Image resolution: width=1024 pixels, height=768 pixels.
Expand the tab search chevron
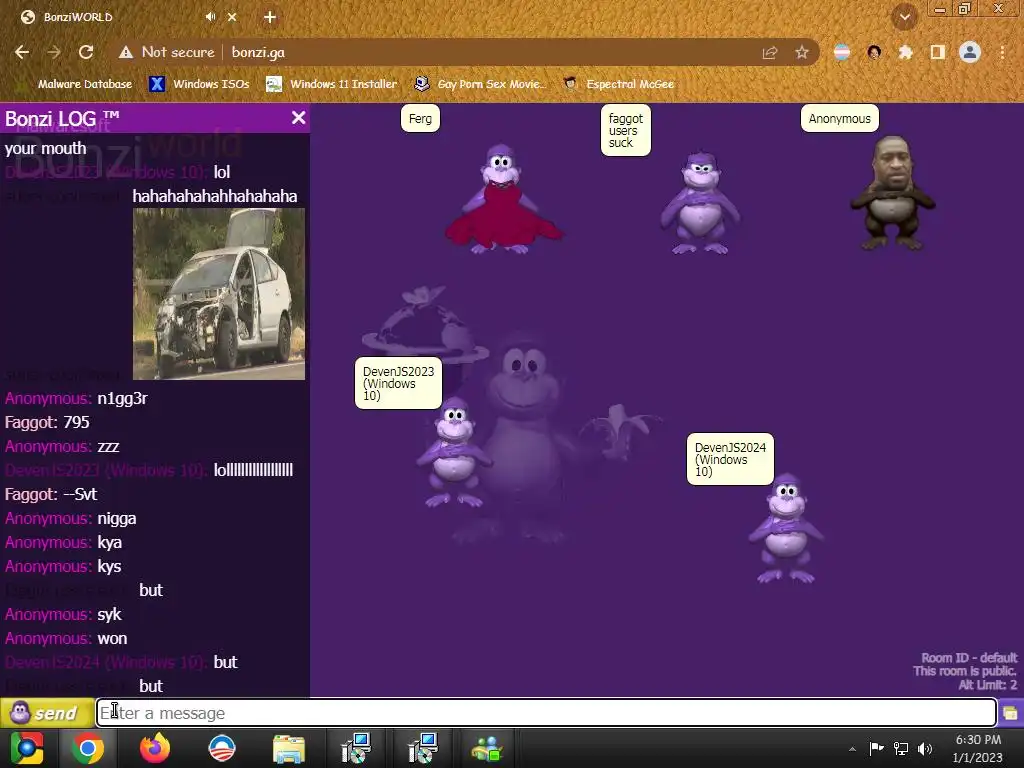(904, 17)
